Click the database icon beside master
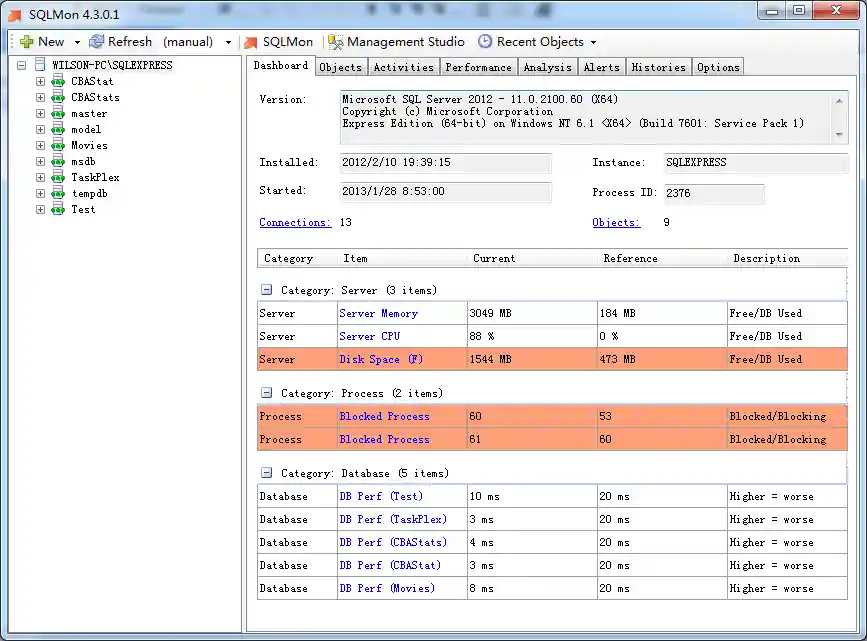Screen dimensions: 867x641 tap(57, 113)
